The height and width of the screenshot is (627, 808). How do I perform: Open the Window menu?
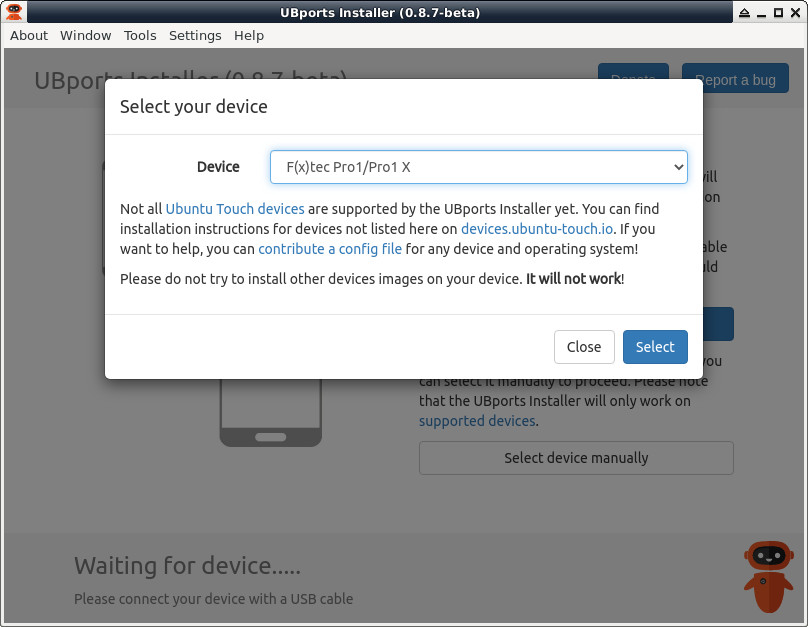click(x=86, y=36)
